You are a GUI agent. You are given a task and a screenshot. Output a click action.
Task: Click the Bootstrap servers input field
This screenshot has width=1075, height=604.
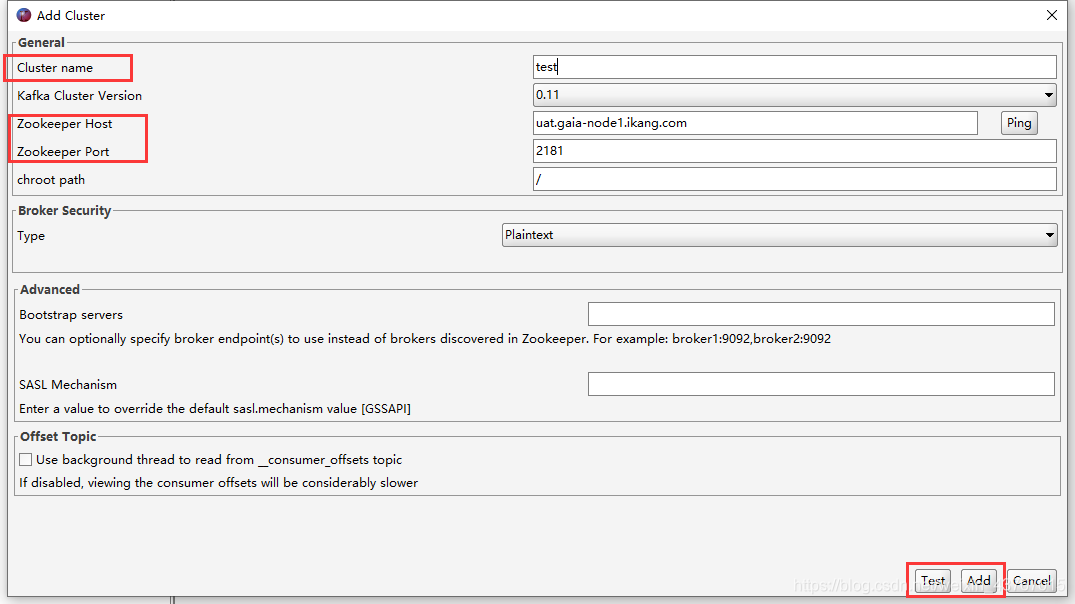pyautogui.click(x=821, y=314)
